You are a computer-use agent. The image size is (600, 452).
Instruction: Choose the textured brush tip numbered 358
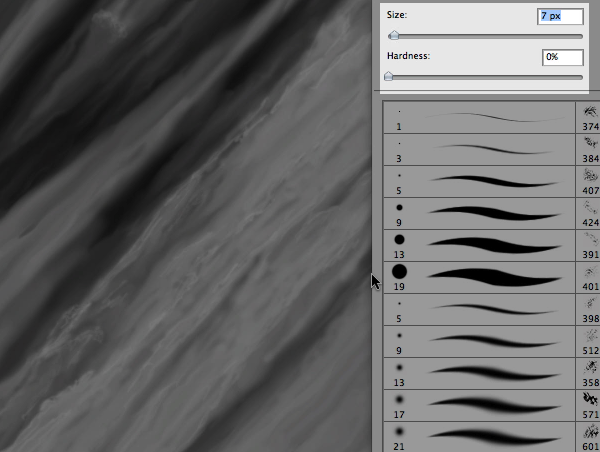(588, 374)
